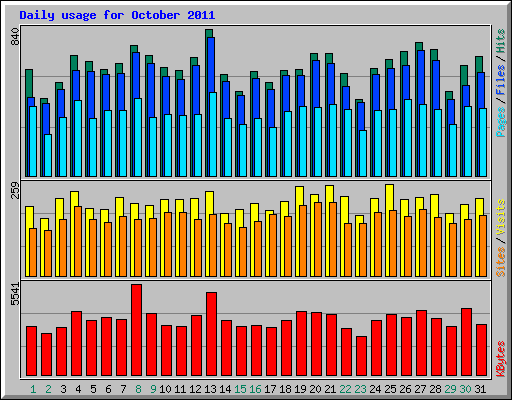The height and width of the screenshot is (400, 512).
Task: Click the orange Sites bar for day 15
Action: pos(243,252)
